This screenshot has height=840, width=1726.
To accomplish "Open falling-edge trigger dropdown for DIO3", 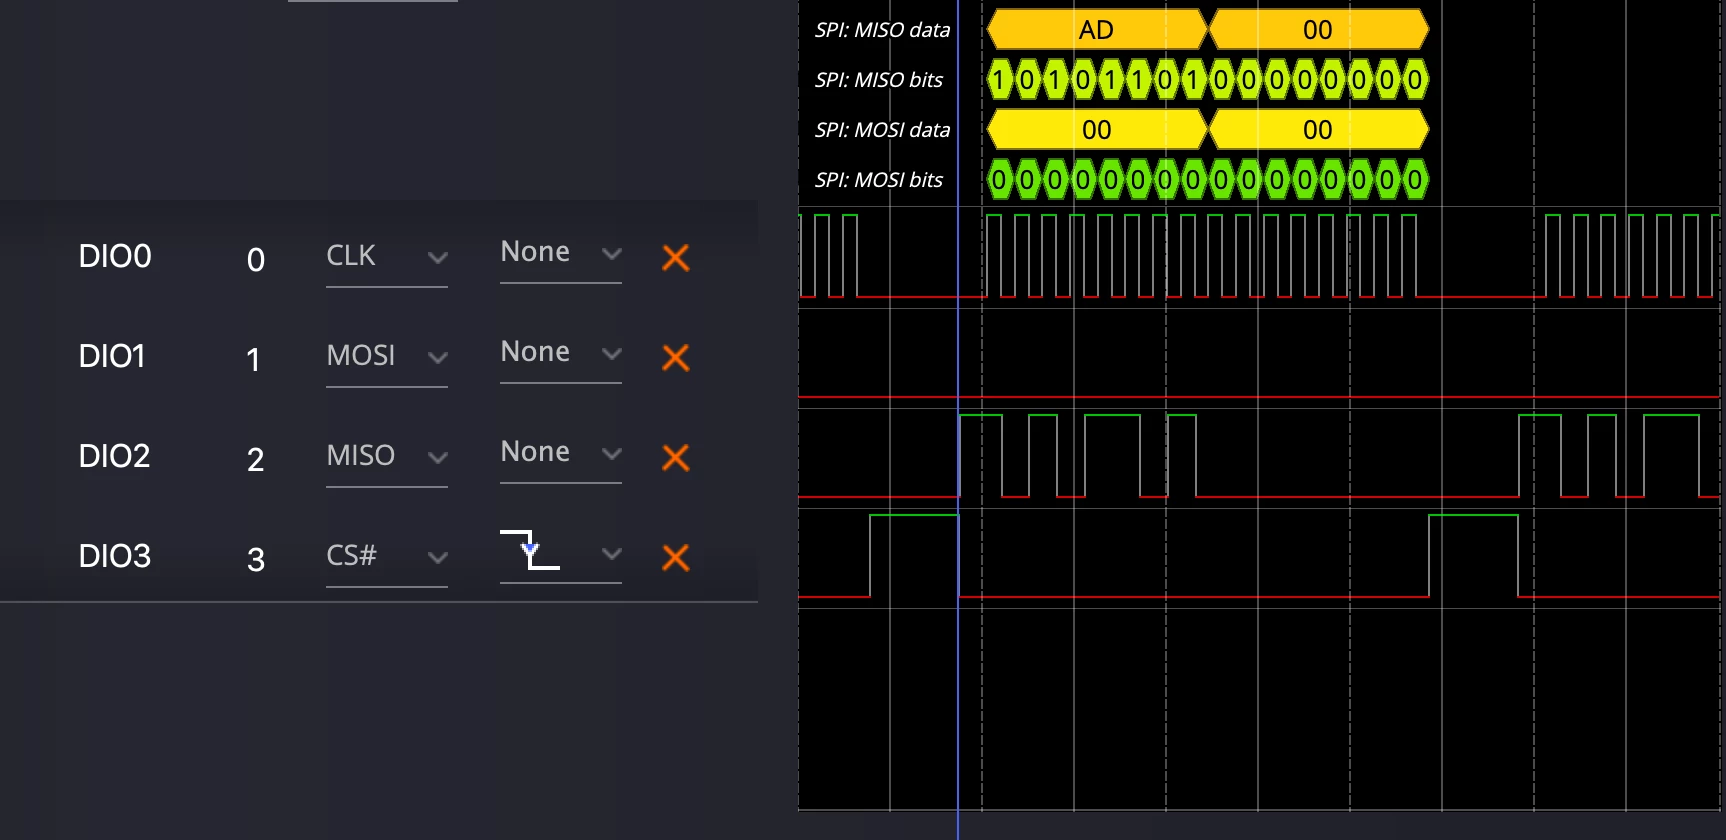I will tap(612, 554).
